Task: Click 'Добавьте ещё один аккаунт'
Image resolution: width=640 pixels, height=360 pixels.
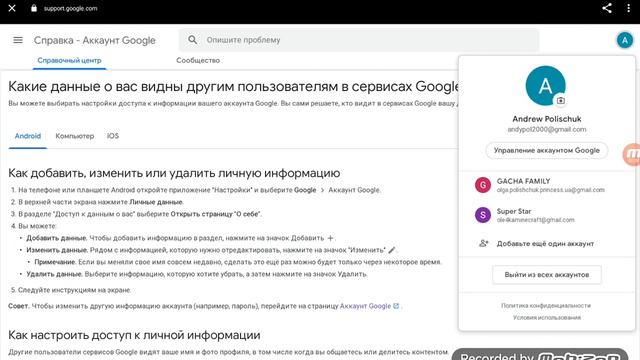Action: click(x=547, y=244)
